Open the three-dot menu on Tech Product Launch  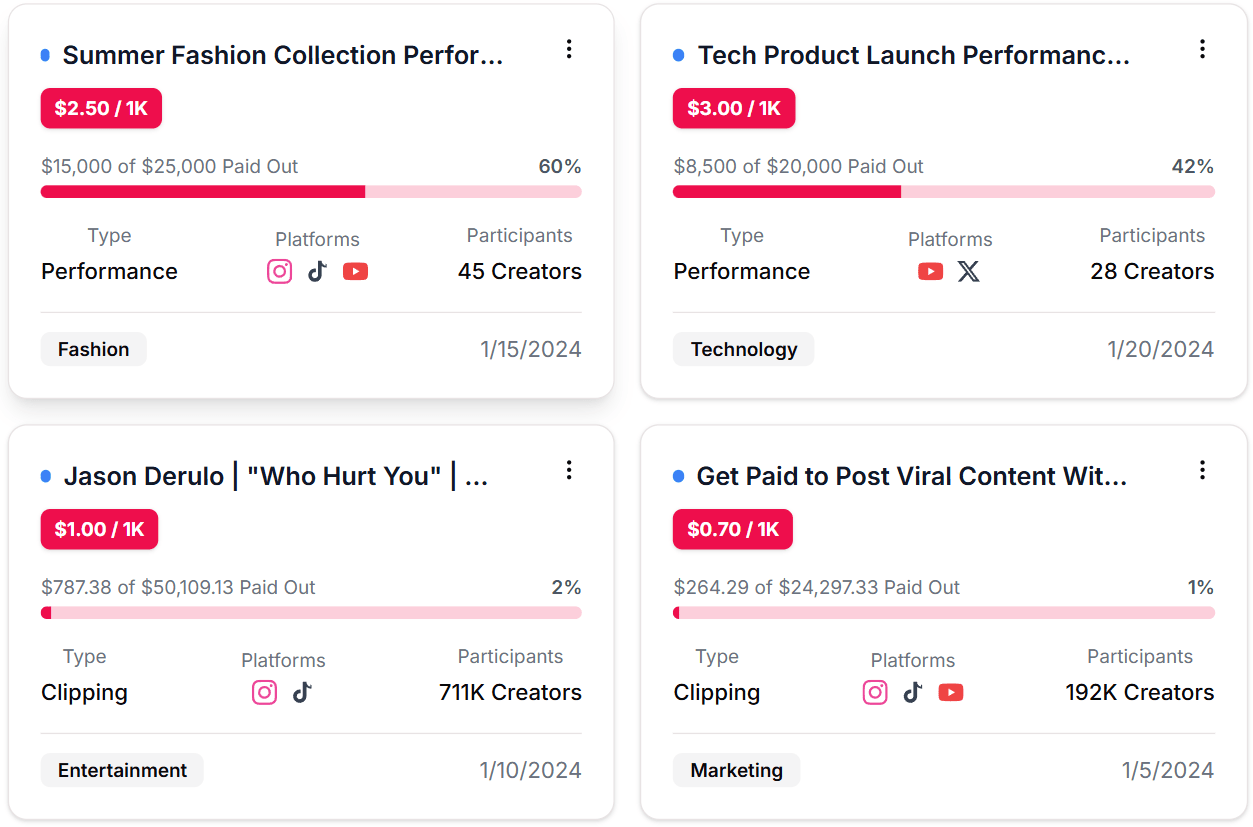[x=1202, y=48]
